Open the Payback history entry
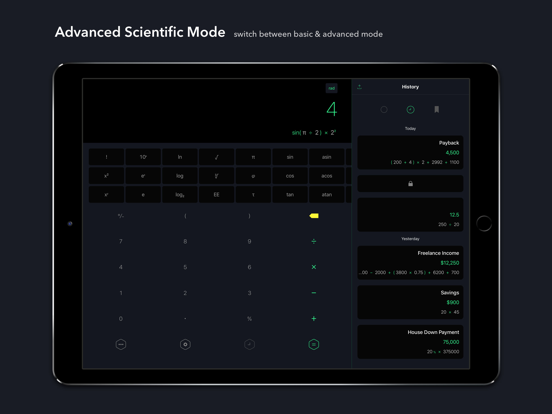This screenshot has height=414, width=552. (410, 152)
